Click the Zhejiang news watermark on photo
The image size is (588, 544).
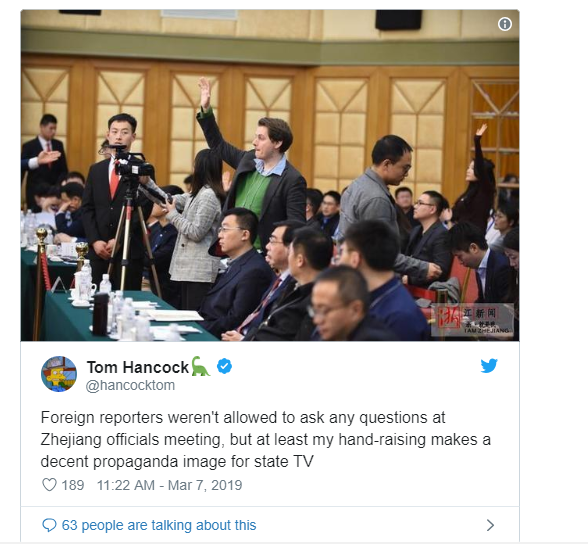472,319
